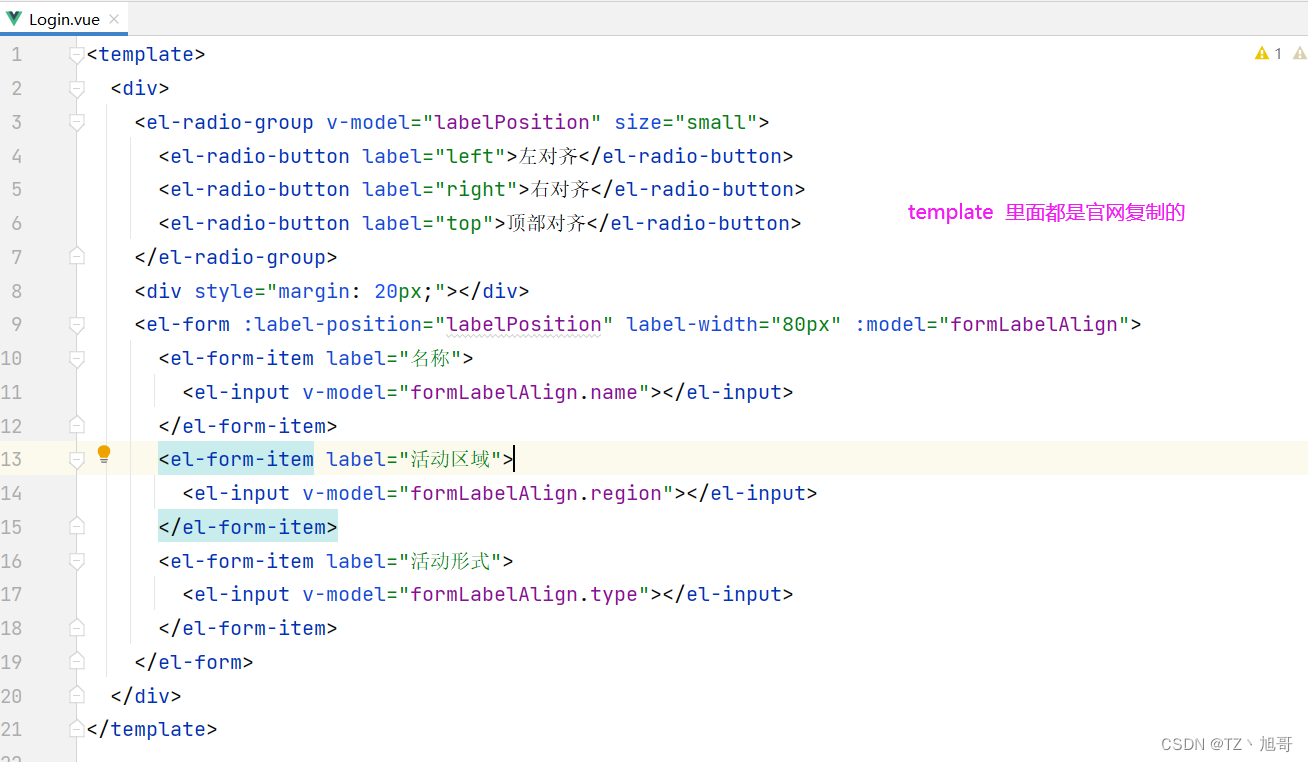This screenshot has height=762, width=1308.
Task: Click the closing </template> tag on line 21
Action: point(152,729)
